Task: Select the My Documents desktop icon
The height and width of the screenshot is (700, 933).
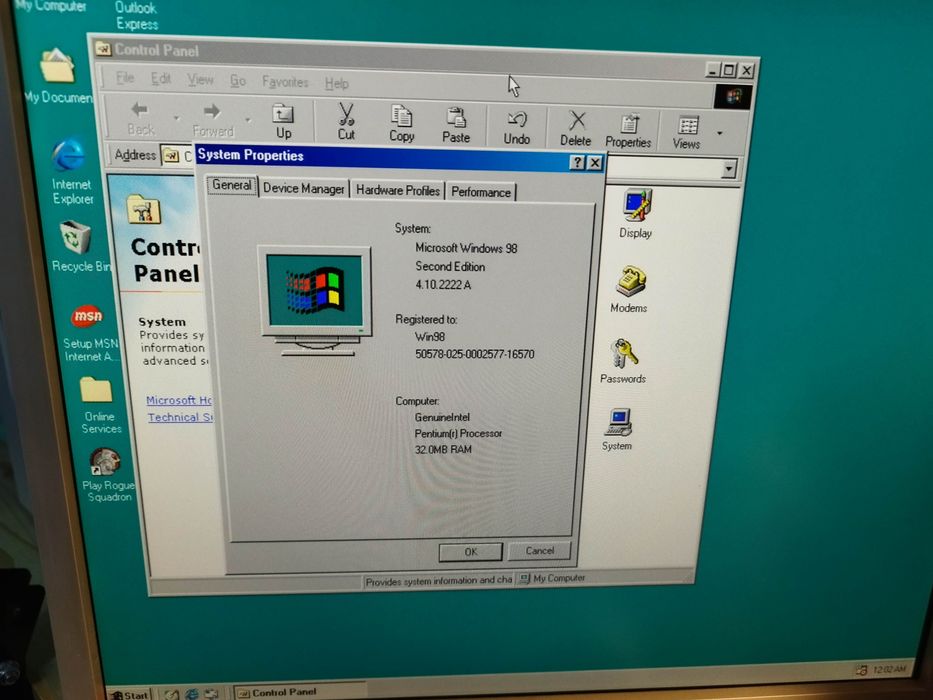Action: point(58,75)
